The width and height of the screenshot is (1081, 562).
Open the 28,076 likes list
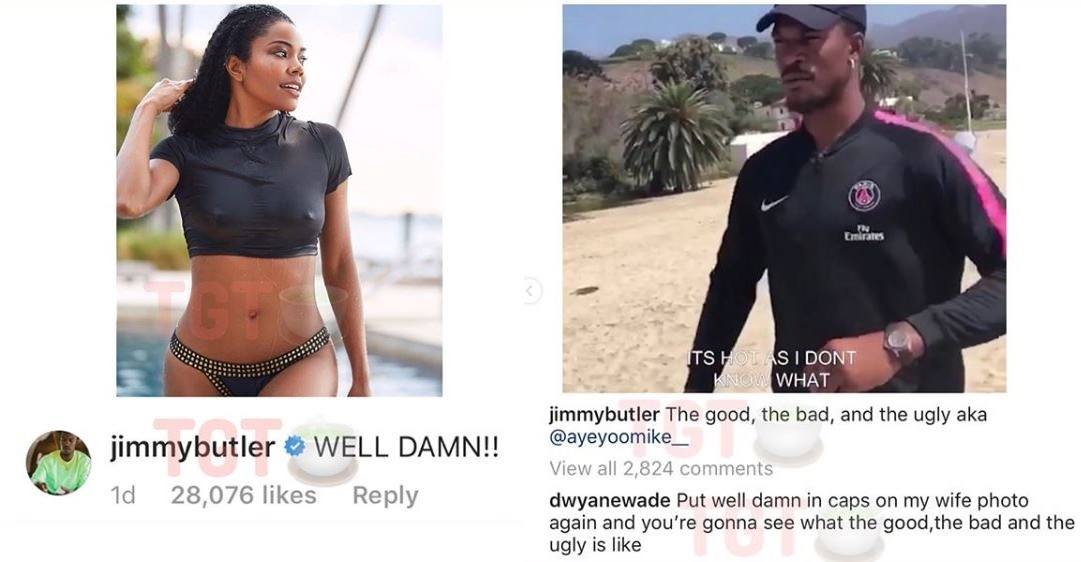pyautogui.click(x=243, y=495)
